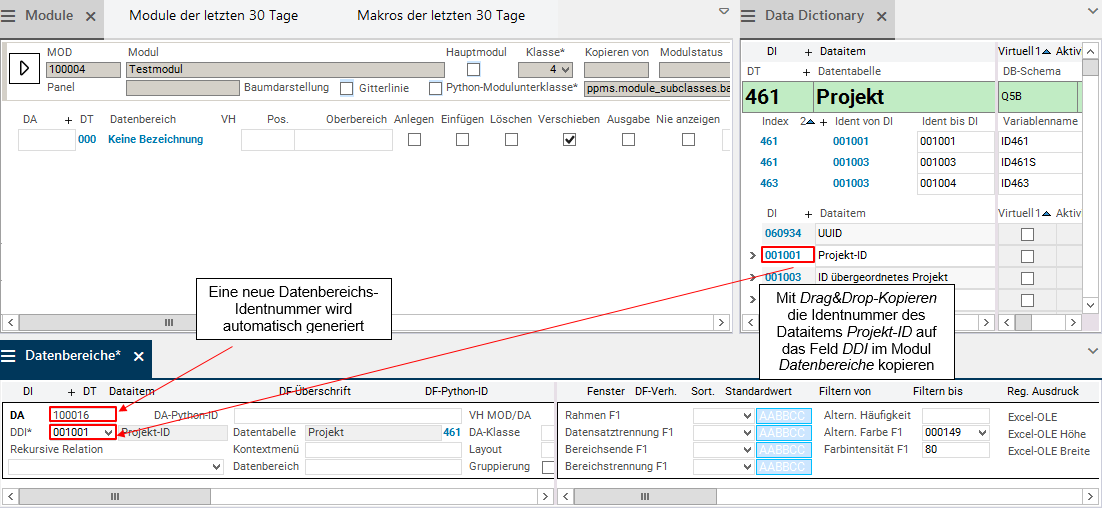The image size is (1103, 509).
Task: Toggle the Virtuell checkbox in Projekt-ID row
Action: [1028, 256]
